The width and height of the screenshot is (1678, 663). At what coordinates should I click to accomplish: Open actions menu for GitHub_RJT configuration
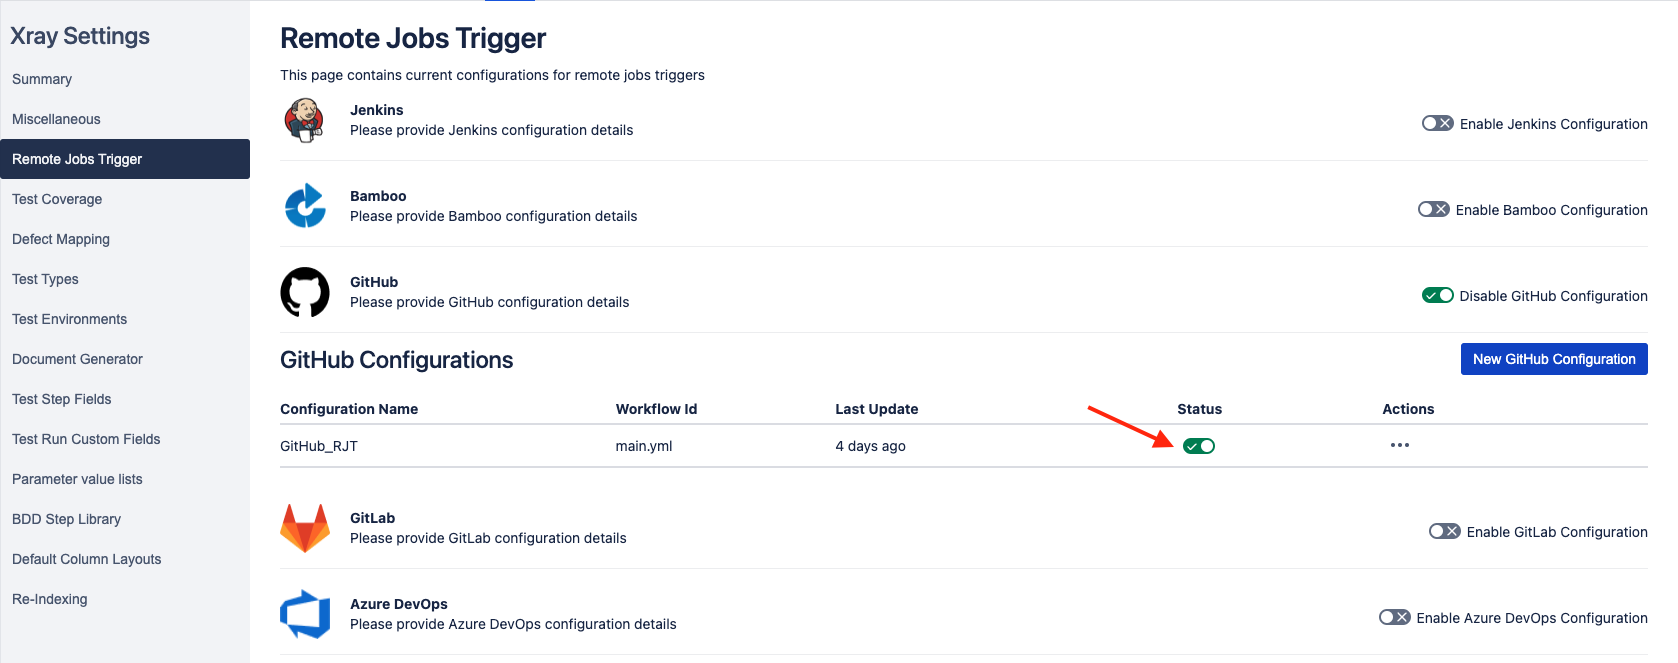coord(1400,445)
